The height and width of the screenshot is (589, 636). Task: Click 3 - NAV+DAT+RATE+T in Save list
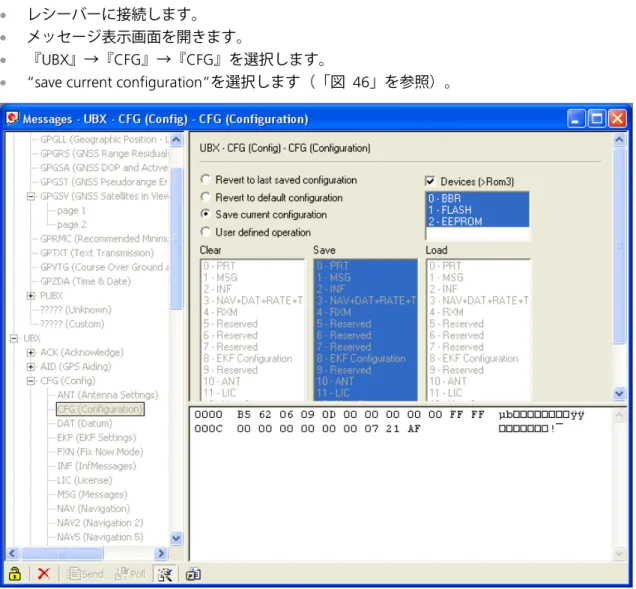[x=365, y=301]
